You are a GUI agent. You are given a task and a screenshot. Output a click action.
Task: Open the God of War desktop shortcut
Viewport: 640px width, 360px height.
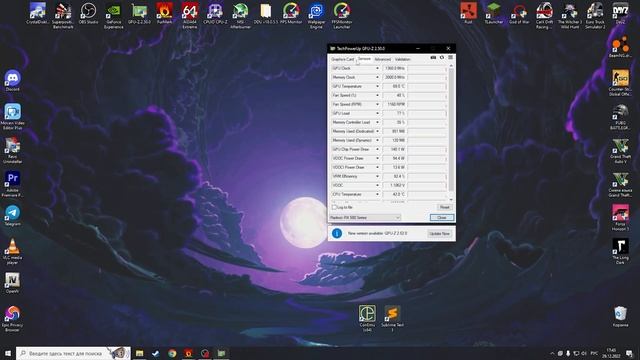click(519, 13)
